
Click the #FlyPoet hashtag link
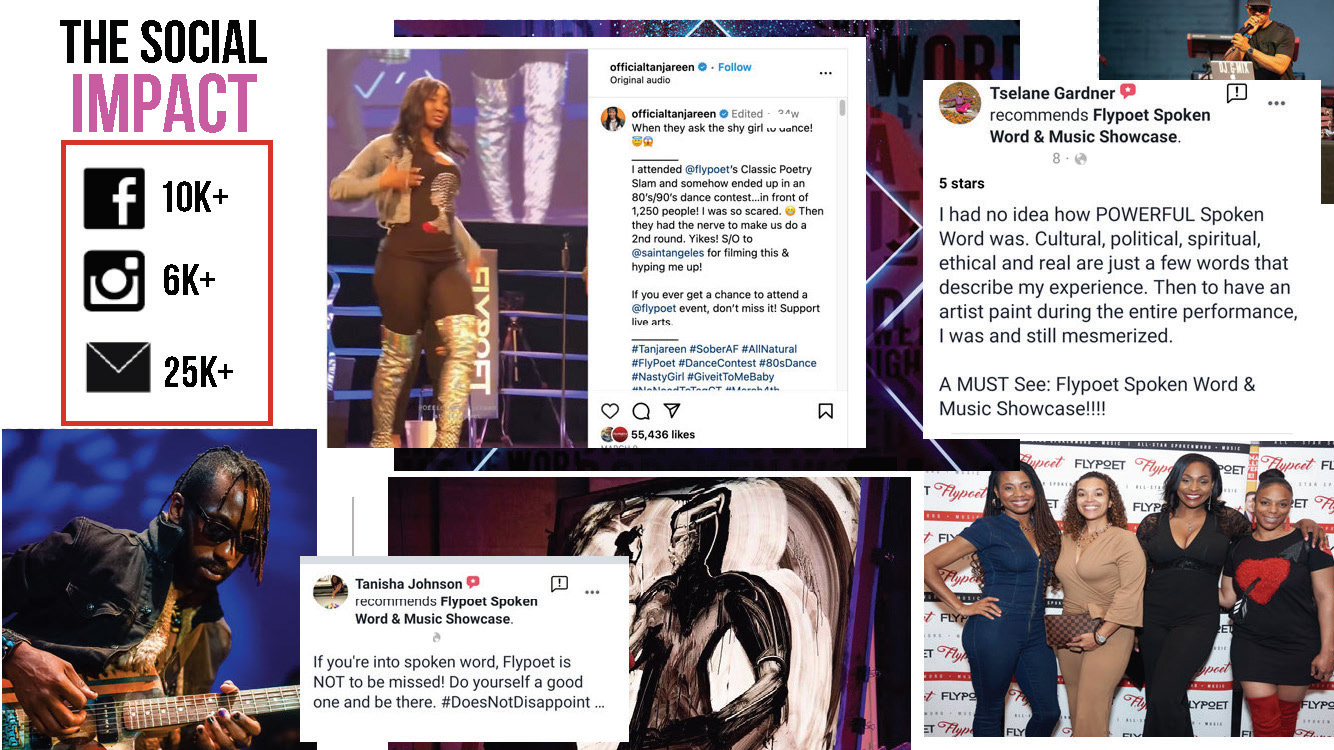click(653, 363)
